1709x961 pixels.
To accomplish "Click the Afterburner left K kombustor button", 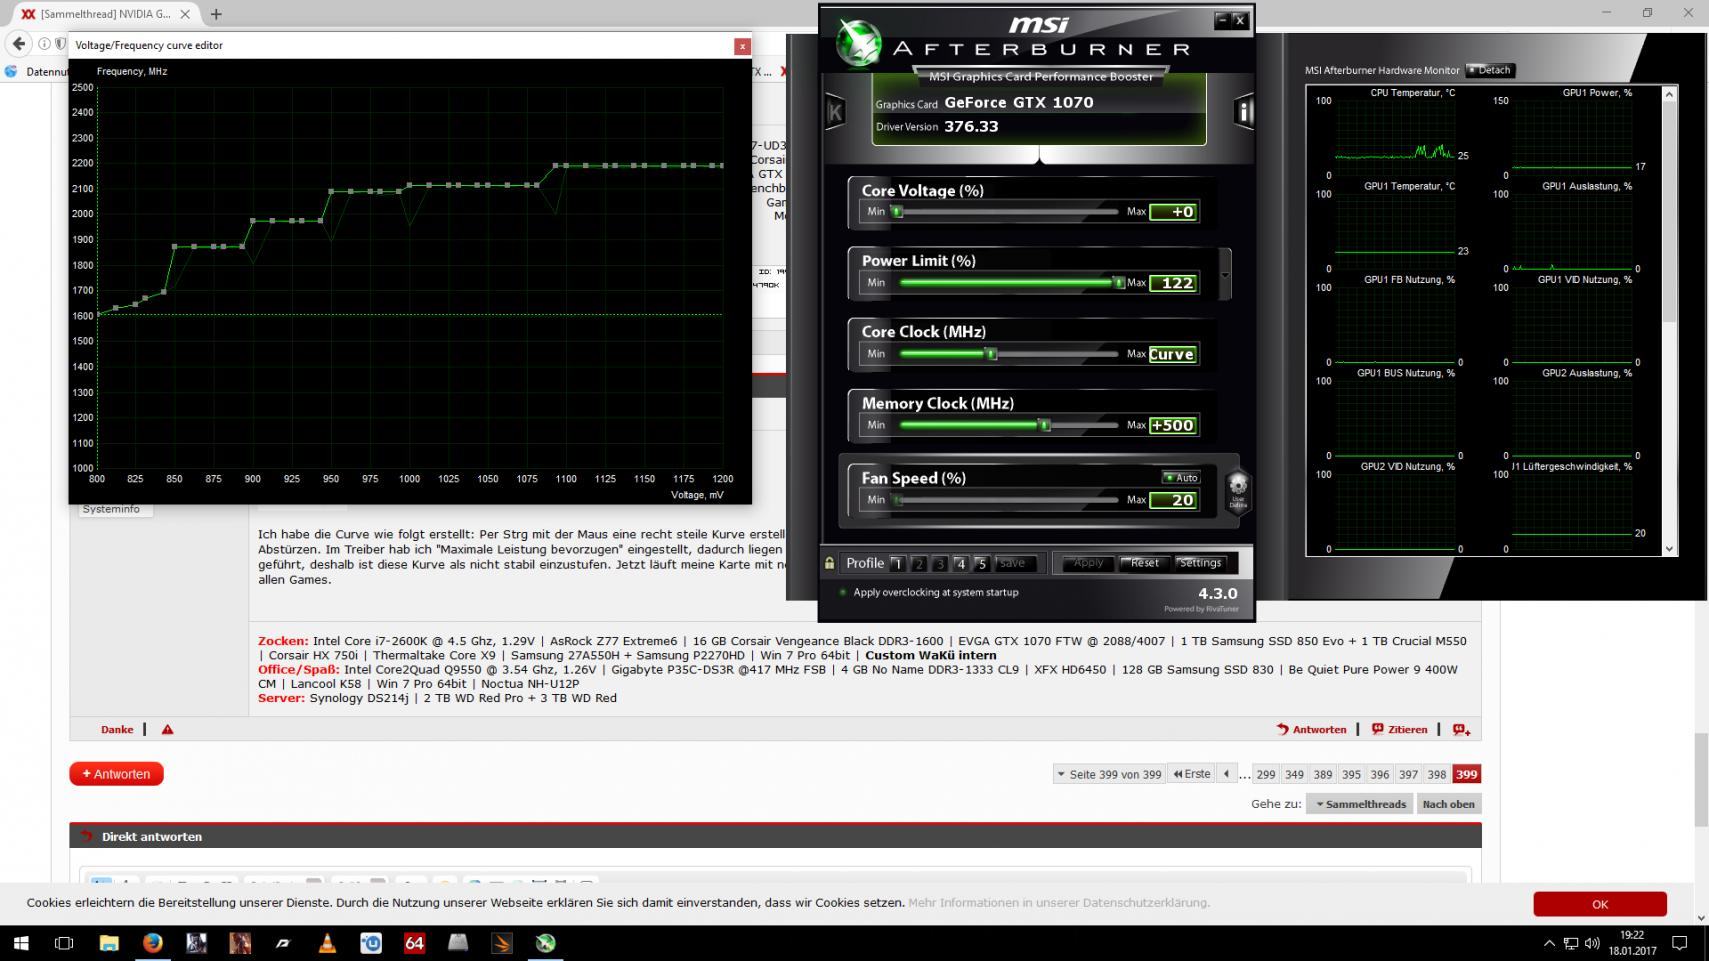I will [835, 112].
